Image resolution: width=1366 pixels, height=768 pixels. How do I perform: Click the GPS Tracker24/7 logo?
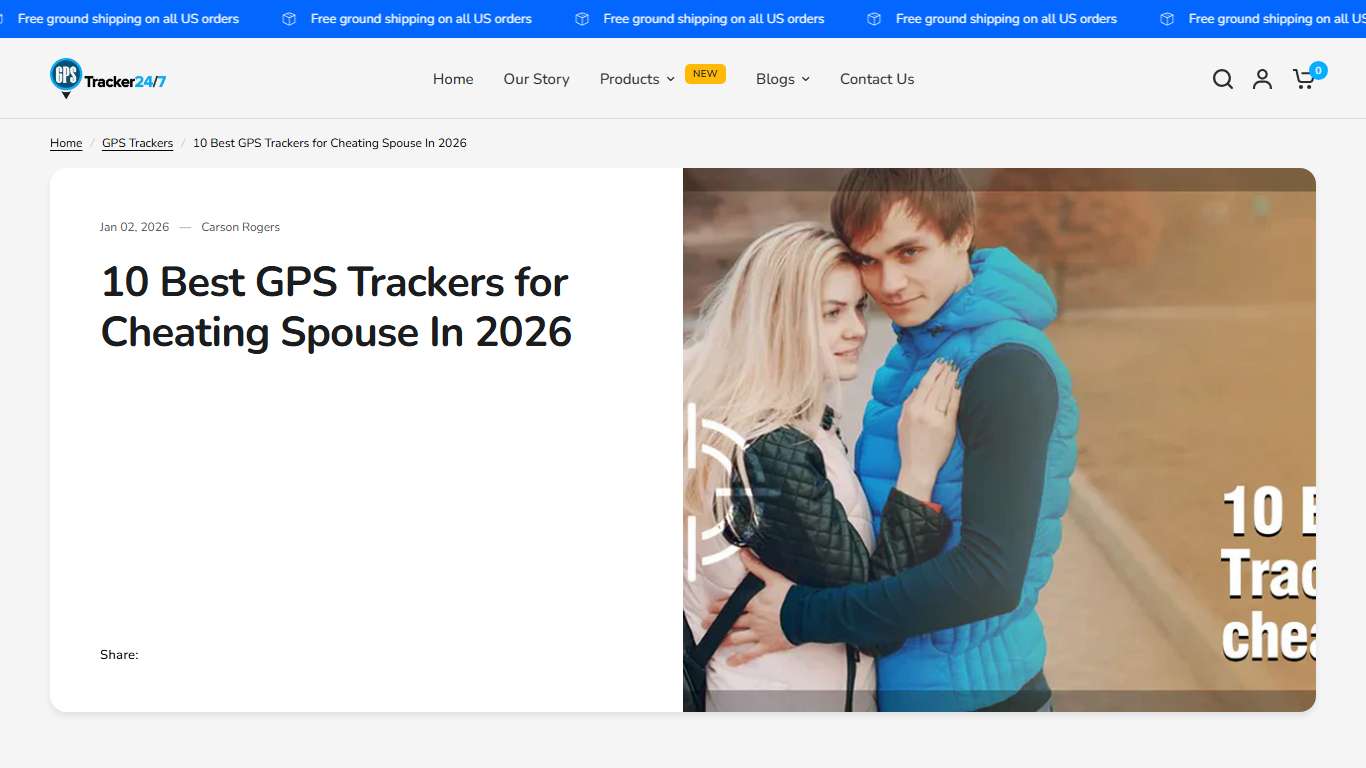(x=107, y=78)
